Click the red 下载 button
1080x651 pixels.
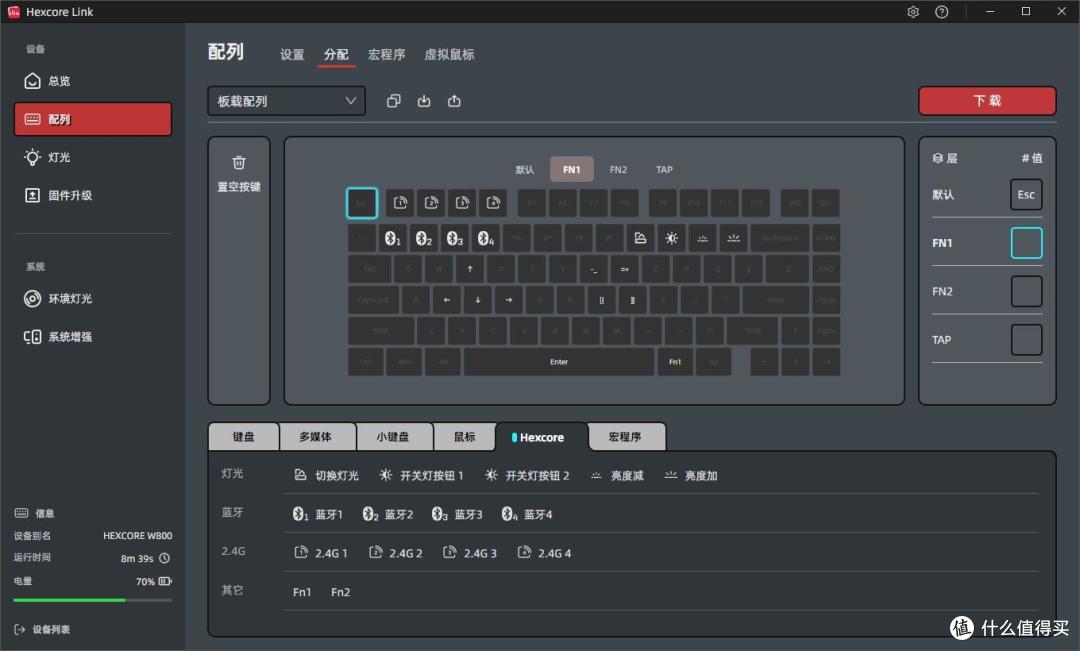[987, 101]
